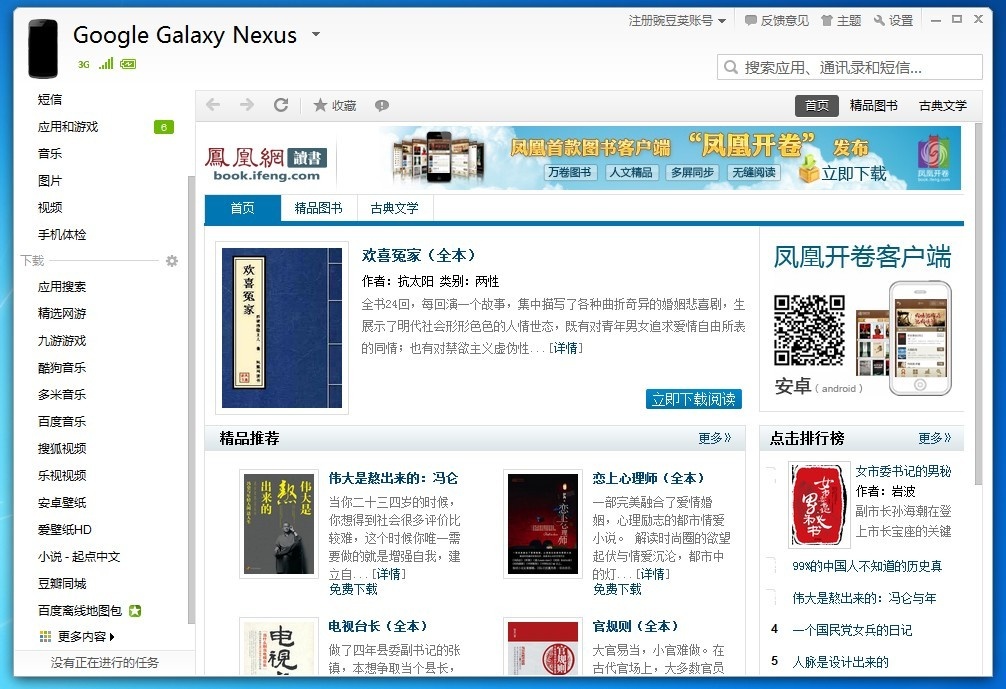Viewport: 1006px width, 689px height.
Task: Open 更多 link in 精品推荐
Action: 715,438
